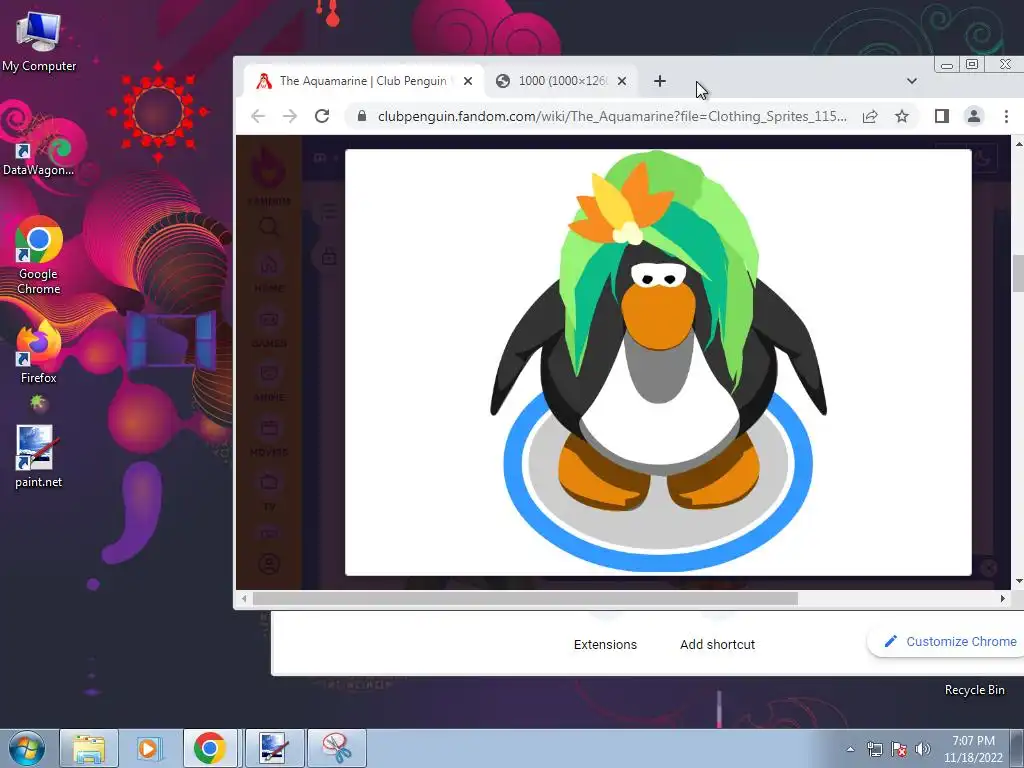
Task: Open Windows Media Player from taskbar
Action: [x=149, y=748]
